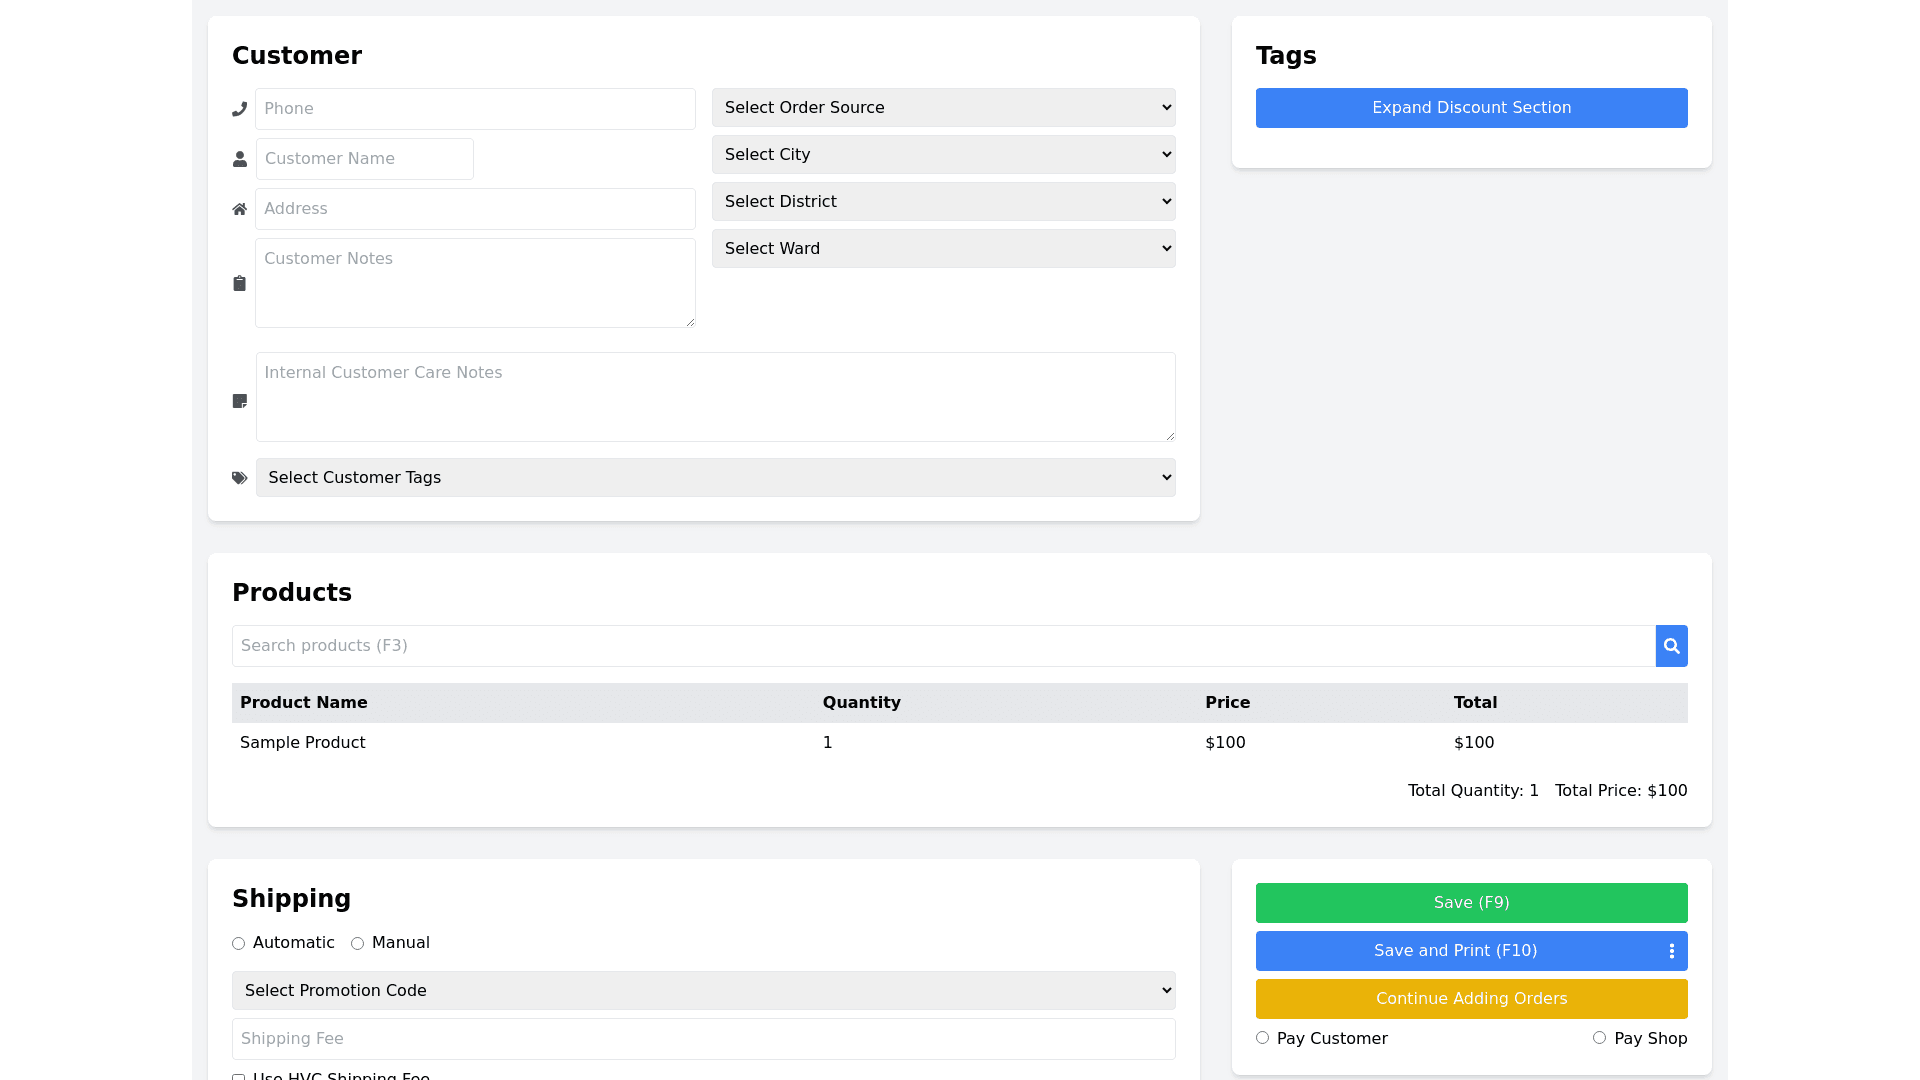Click the phone icon beside Phone field
This screenshot has width=1920, height=1080.
(239, 109)
